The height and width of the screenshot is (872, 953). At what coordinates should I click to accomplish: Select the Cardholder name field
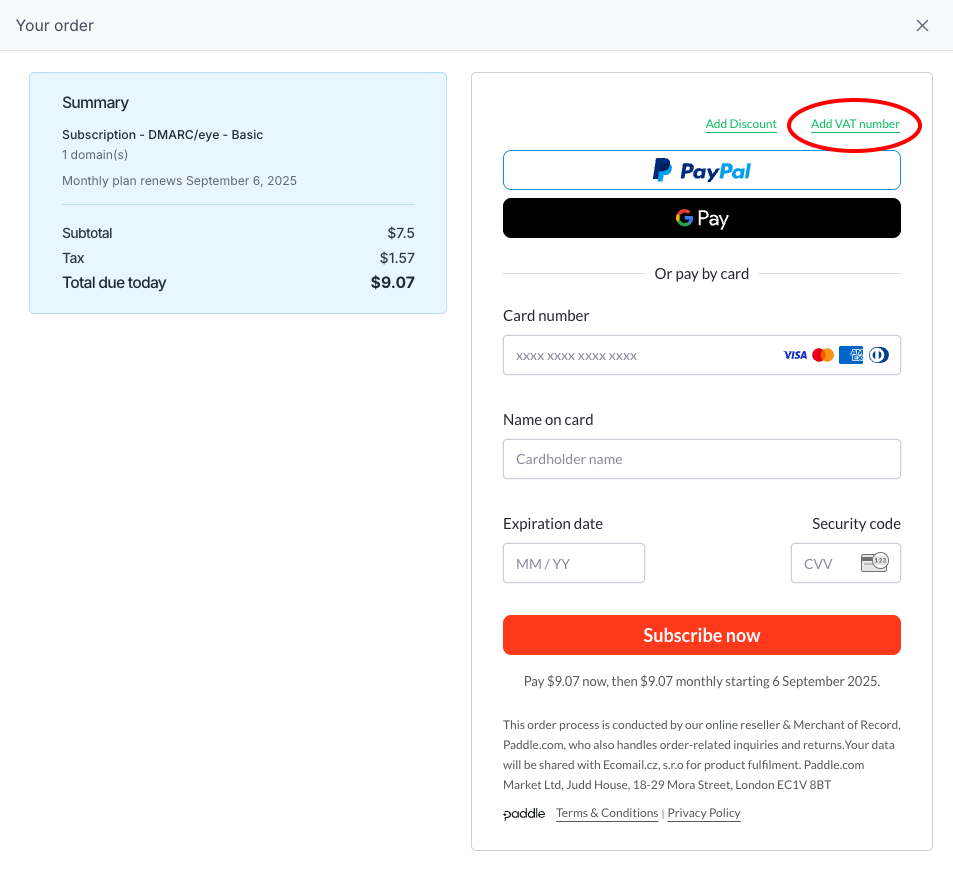pos(701,459)
